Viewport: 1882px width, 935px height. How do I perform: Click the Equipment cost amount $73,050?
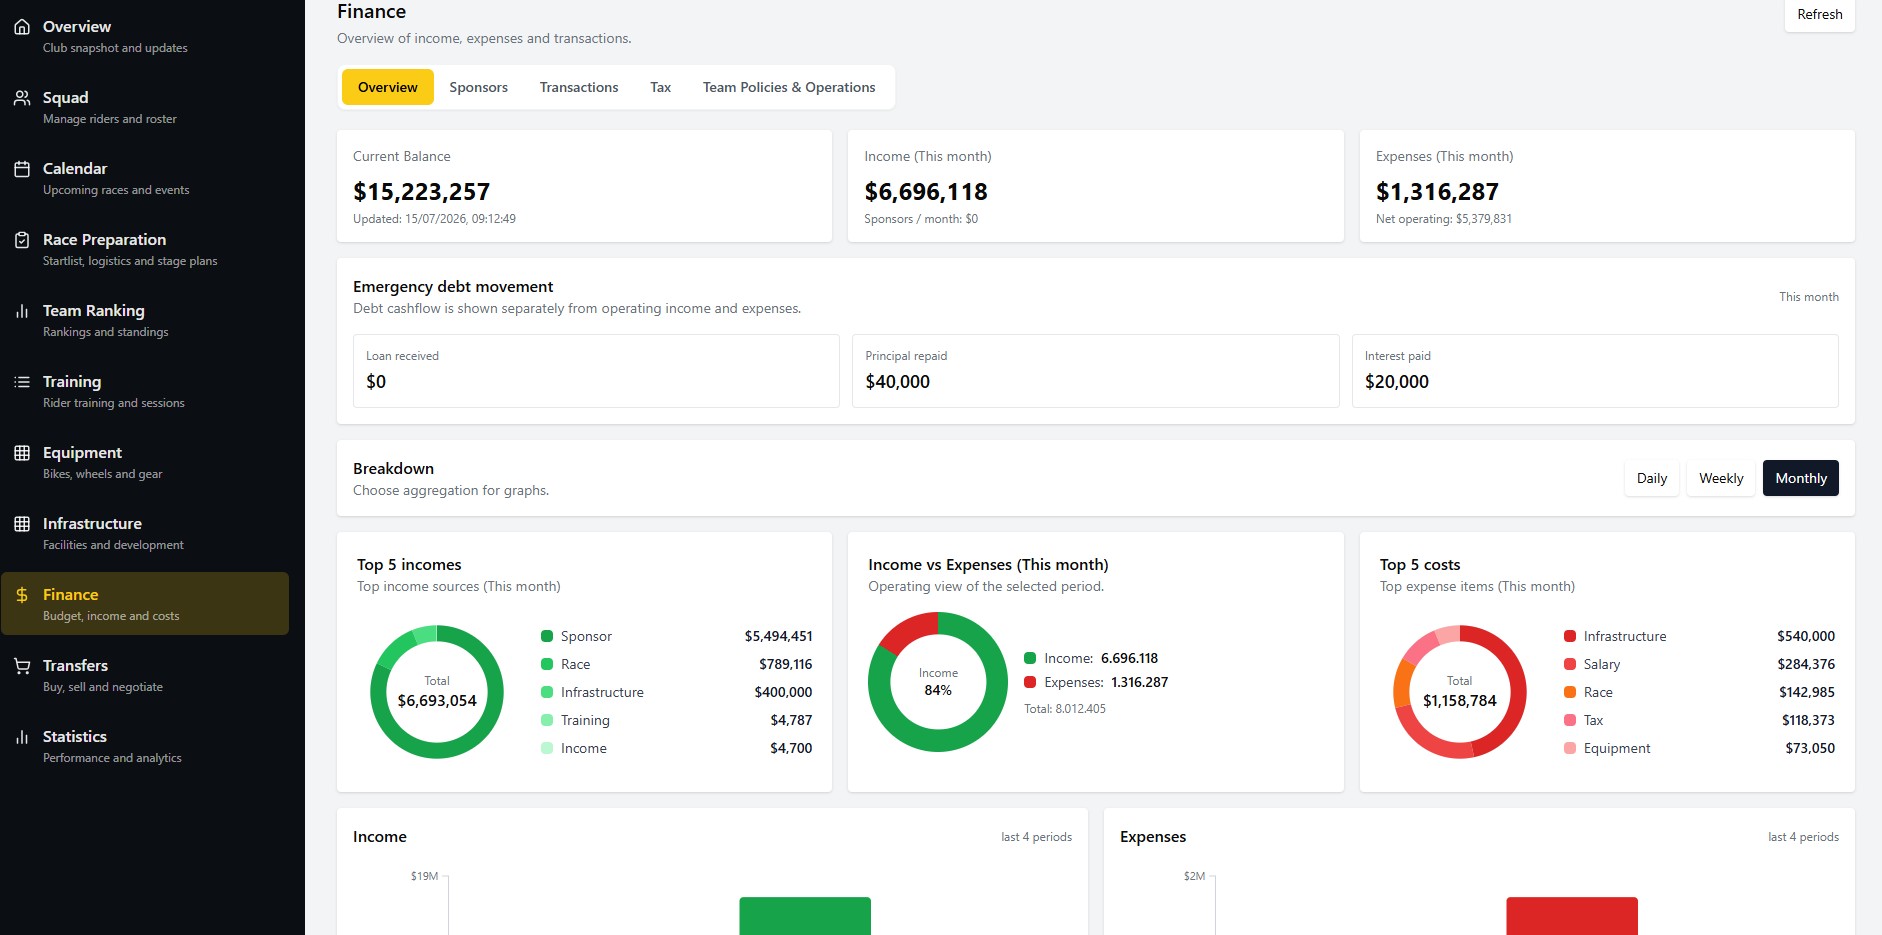coord(1810,748)
